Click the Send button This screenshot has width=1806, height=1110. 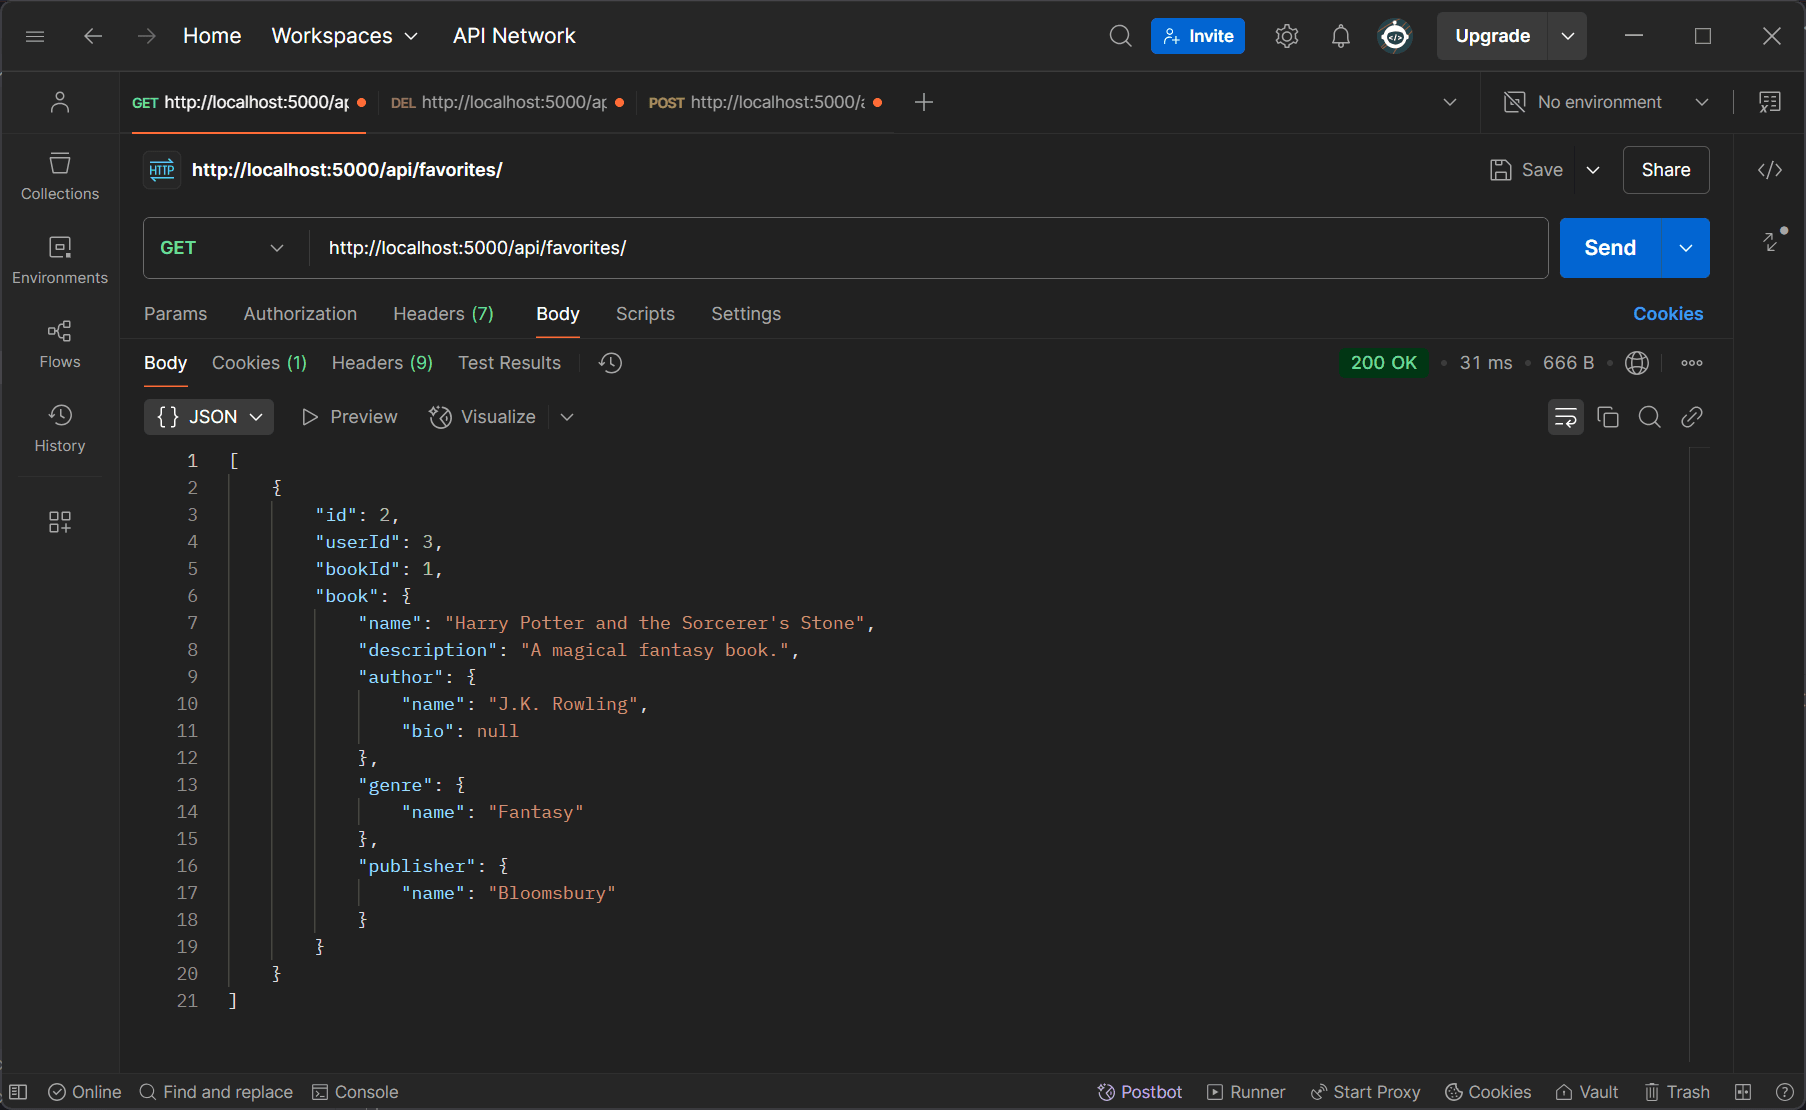click(x=1610, y=248)
